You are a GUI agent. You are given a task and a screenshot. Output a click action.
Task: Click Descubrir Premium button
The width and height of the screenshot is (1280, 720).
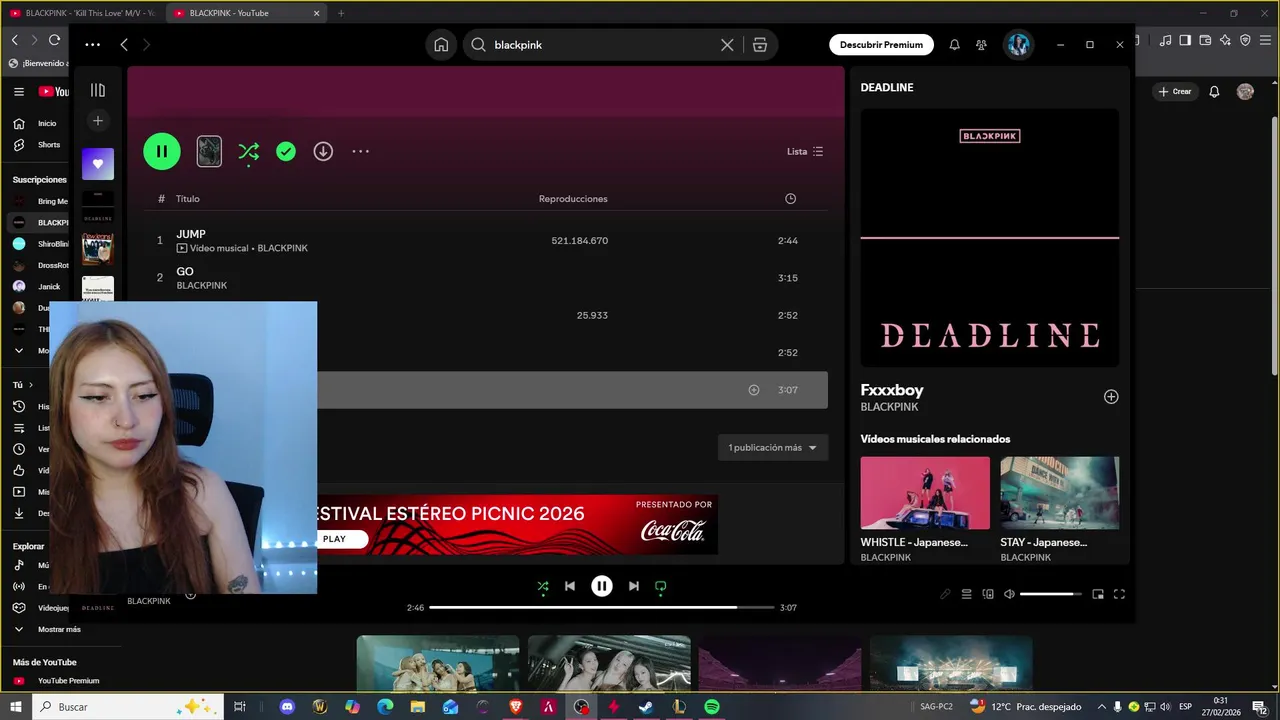click(881, 45)
